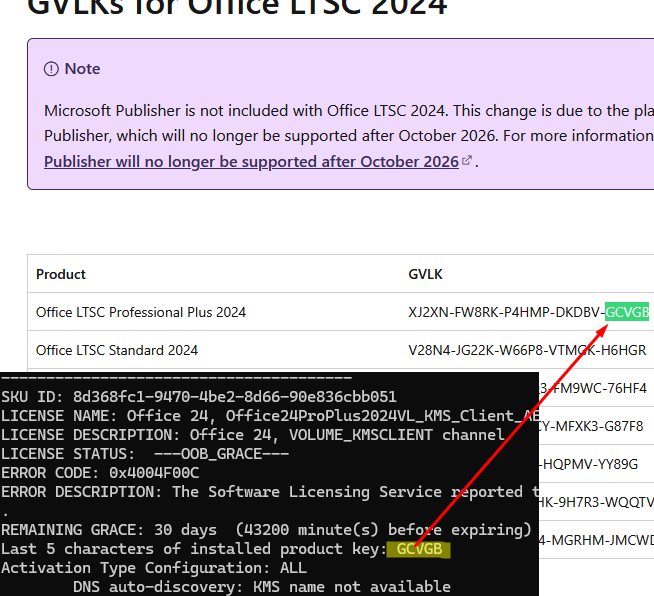Click the key ending MGRHM-JMCWD
Viewport: 654px width, 596px height.
coord(596,541)
